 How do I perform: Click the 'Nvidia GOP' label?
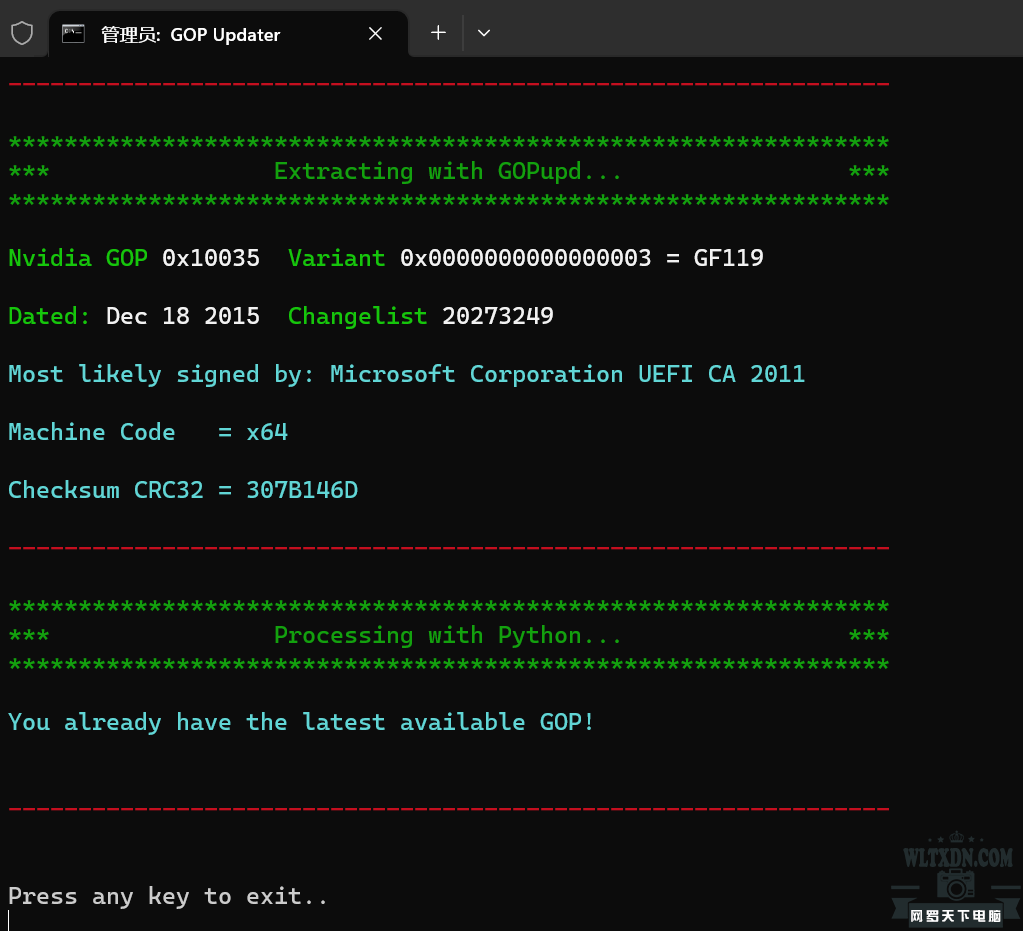click(x=78, y=258)
